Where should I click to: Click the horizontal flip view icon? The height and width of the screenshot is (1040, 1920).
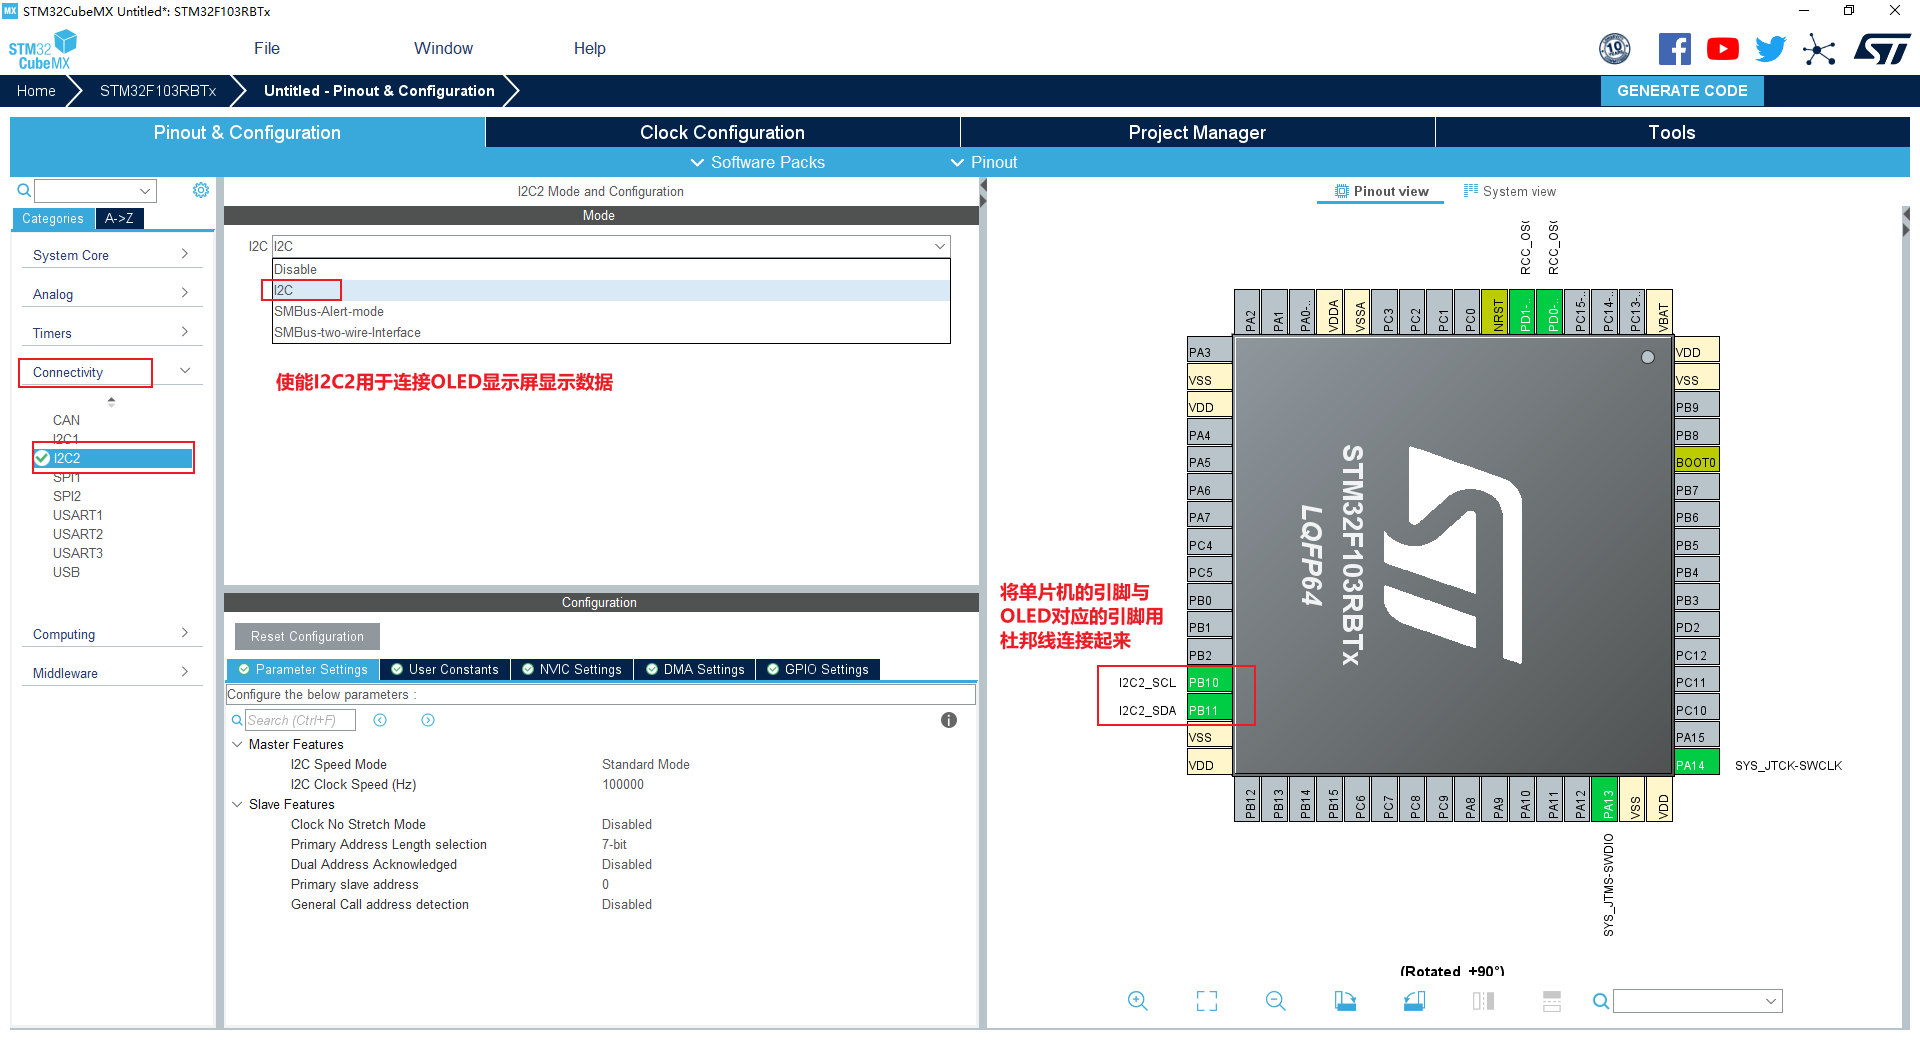click(1483, 1001)
